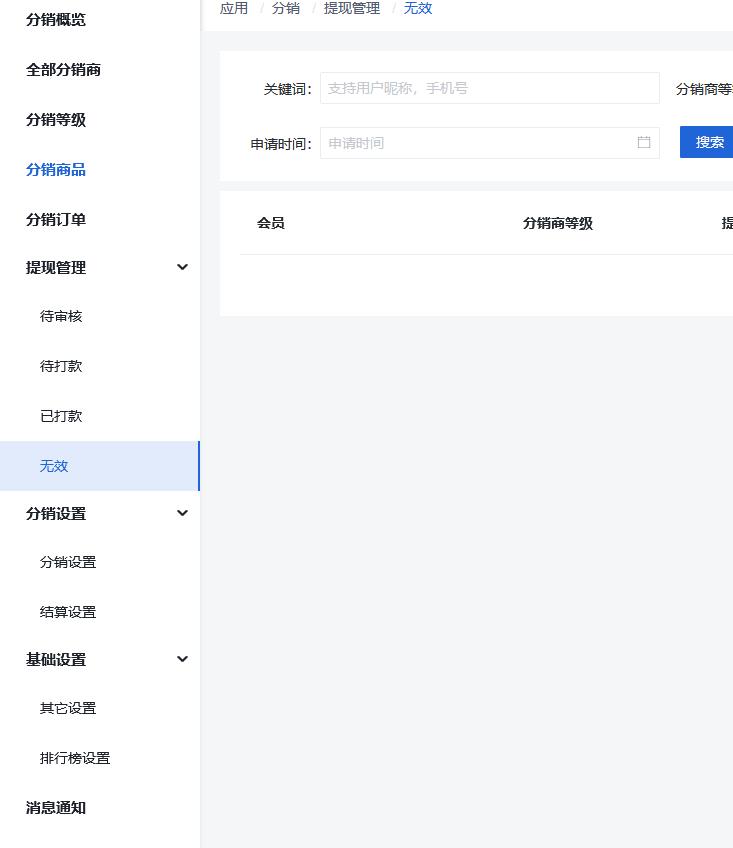This screenshot has width=733, height=848.
Task: Open the 分销概览 menu item
Action: pyautogui.click(x=56, y=20)
